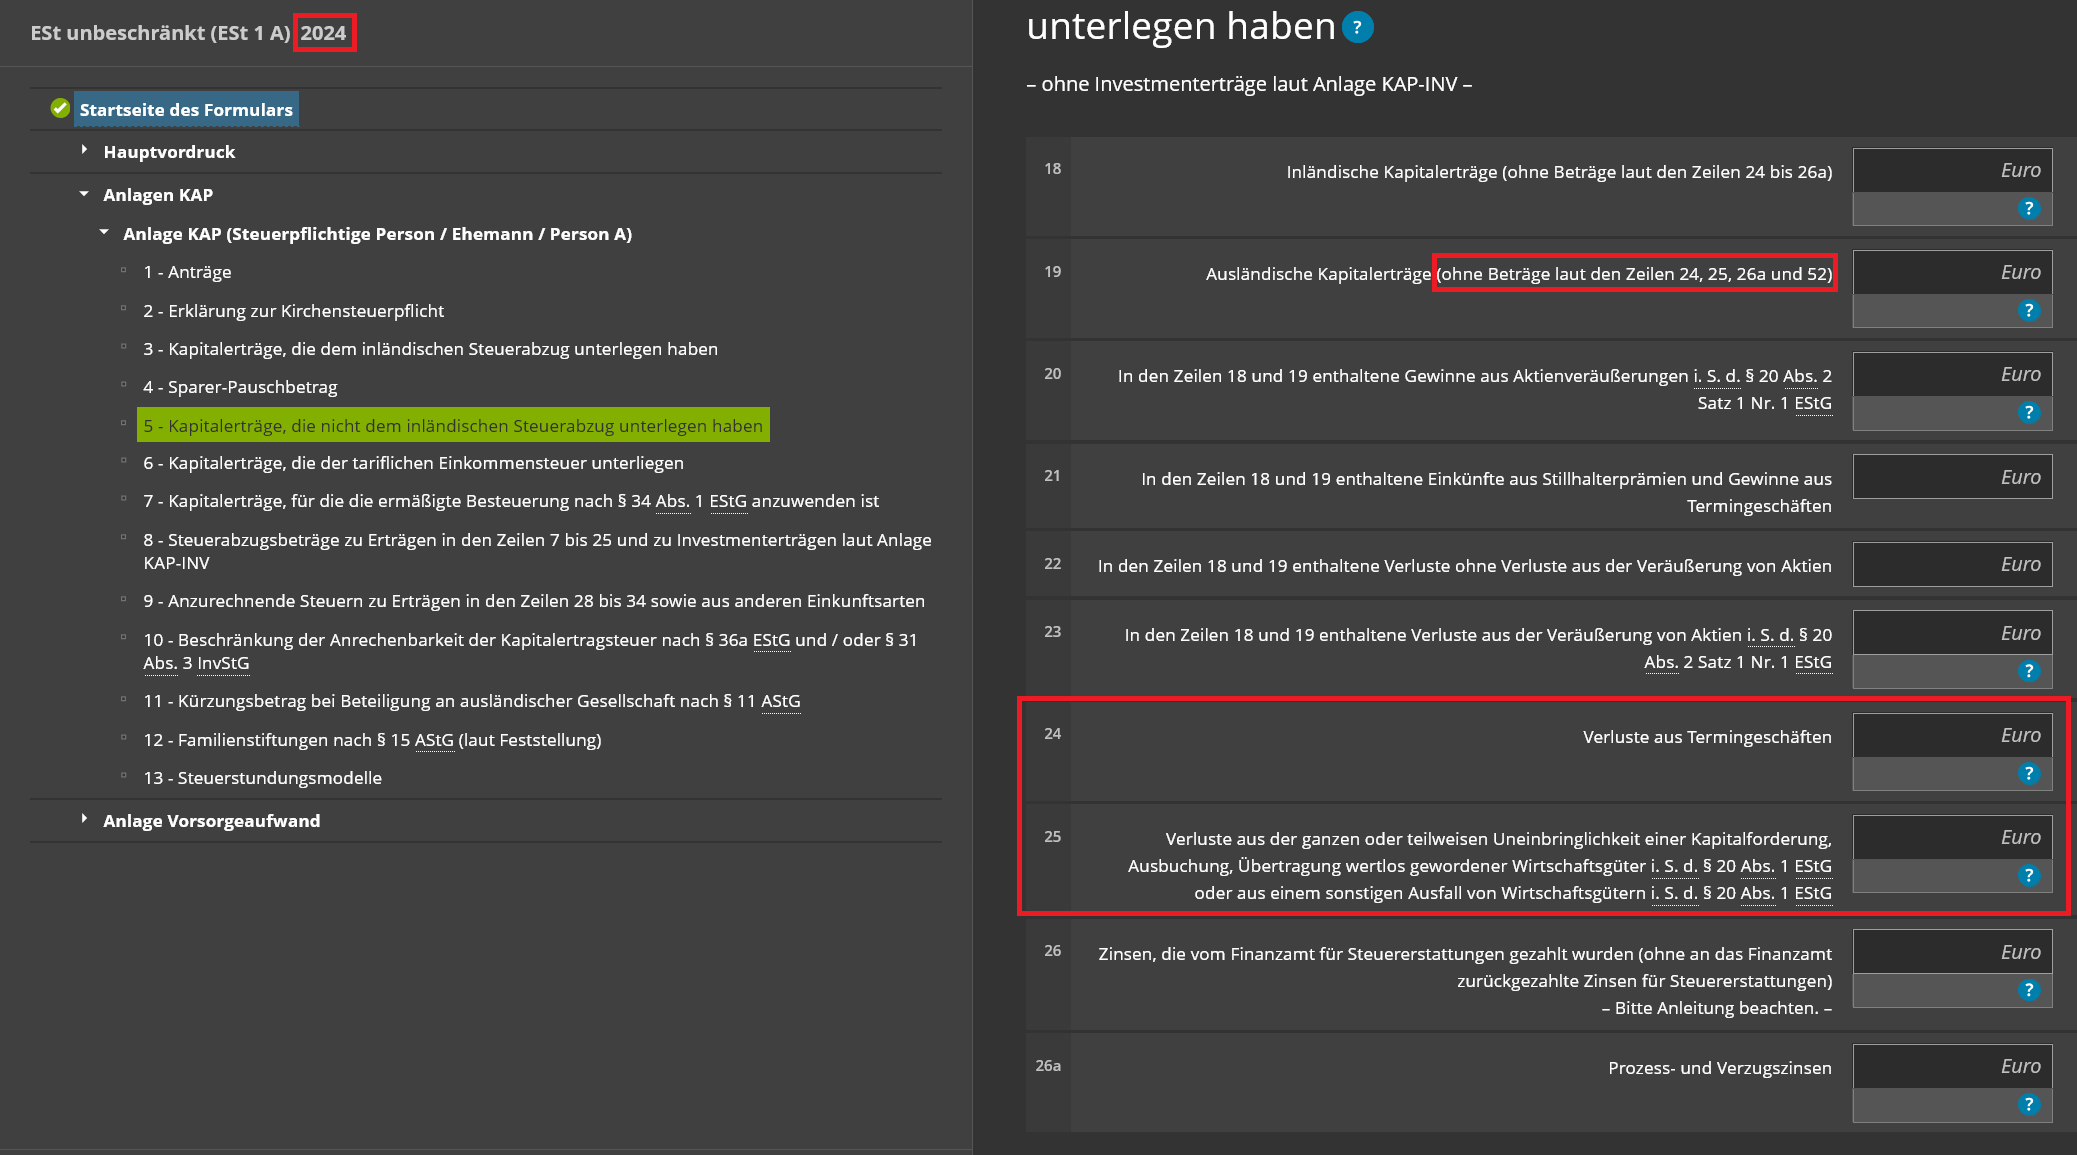Open help for line 26a Verzugszinsen
Screen dimensions: 2077x1155
2028,1104
